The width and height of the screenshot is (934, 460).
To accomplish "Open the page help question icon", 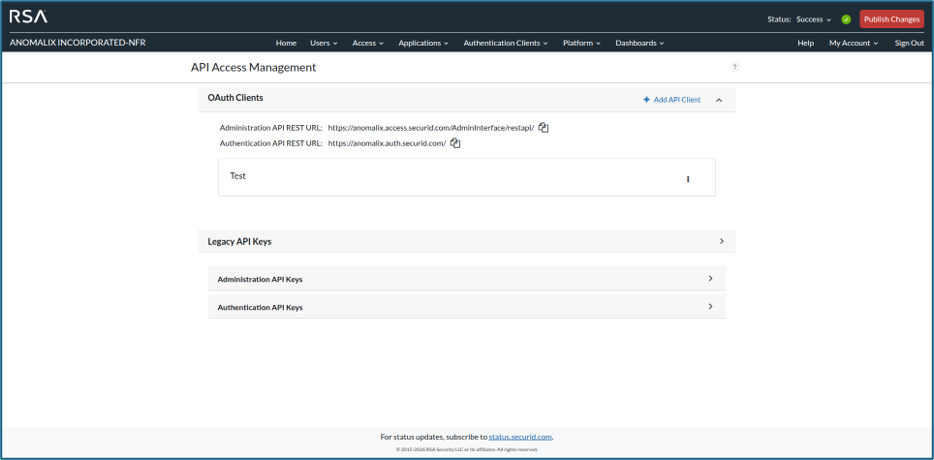I will tap(734, 67).
